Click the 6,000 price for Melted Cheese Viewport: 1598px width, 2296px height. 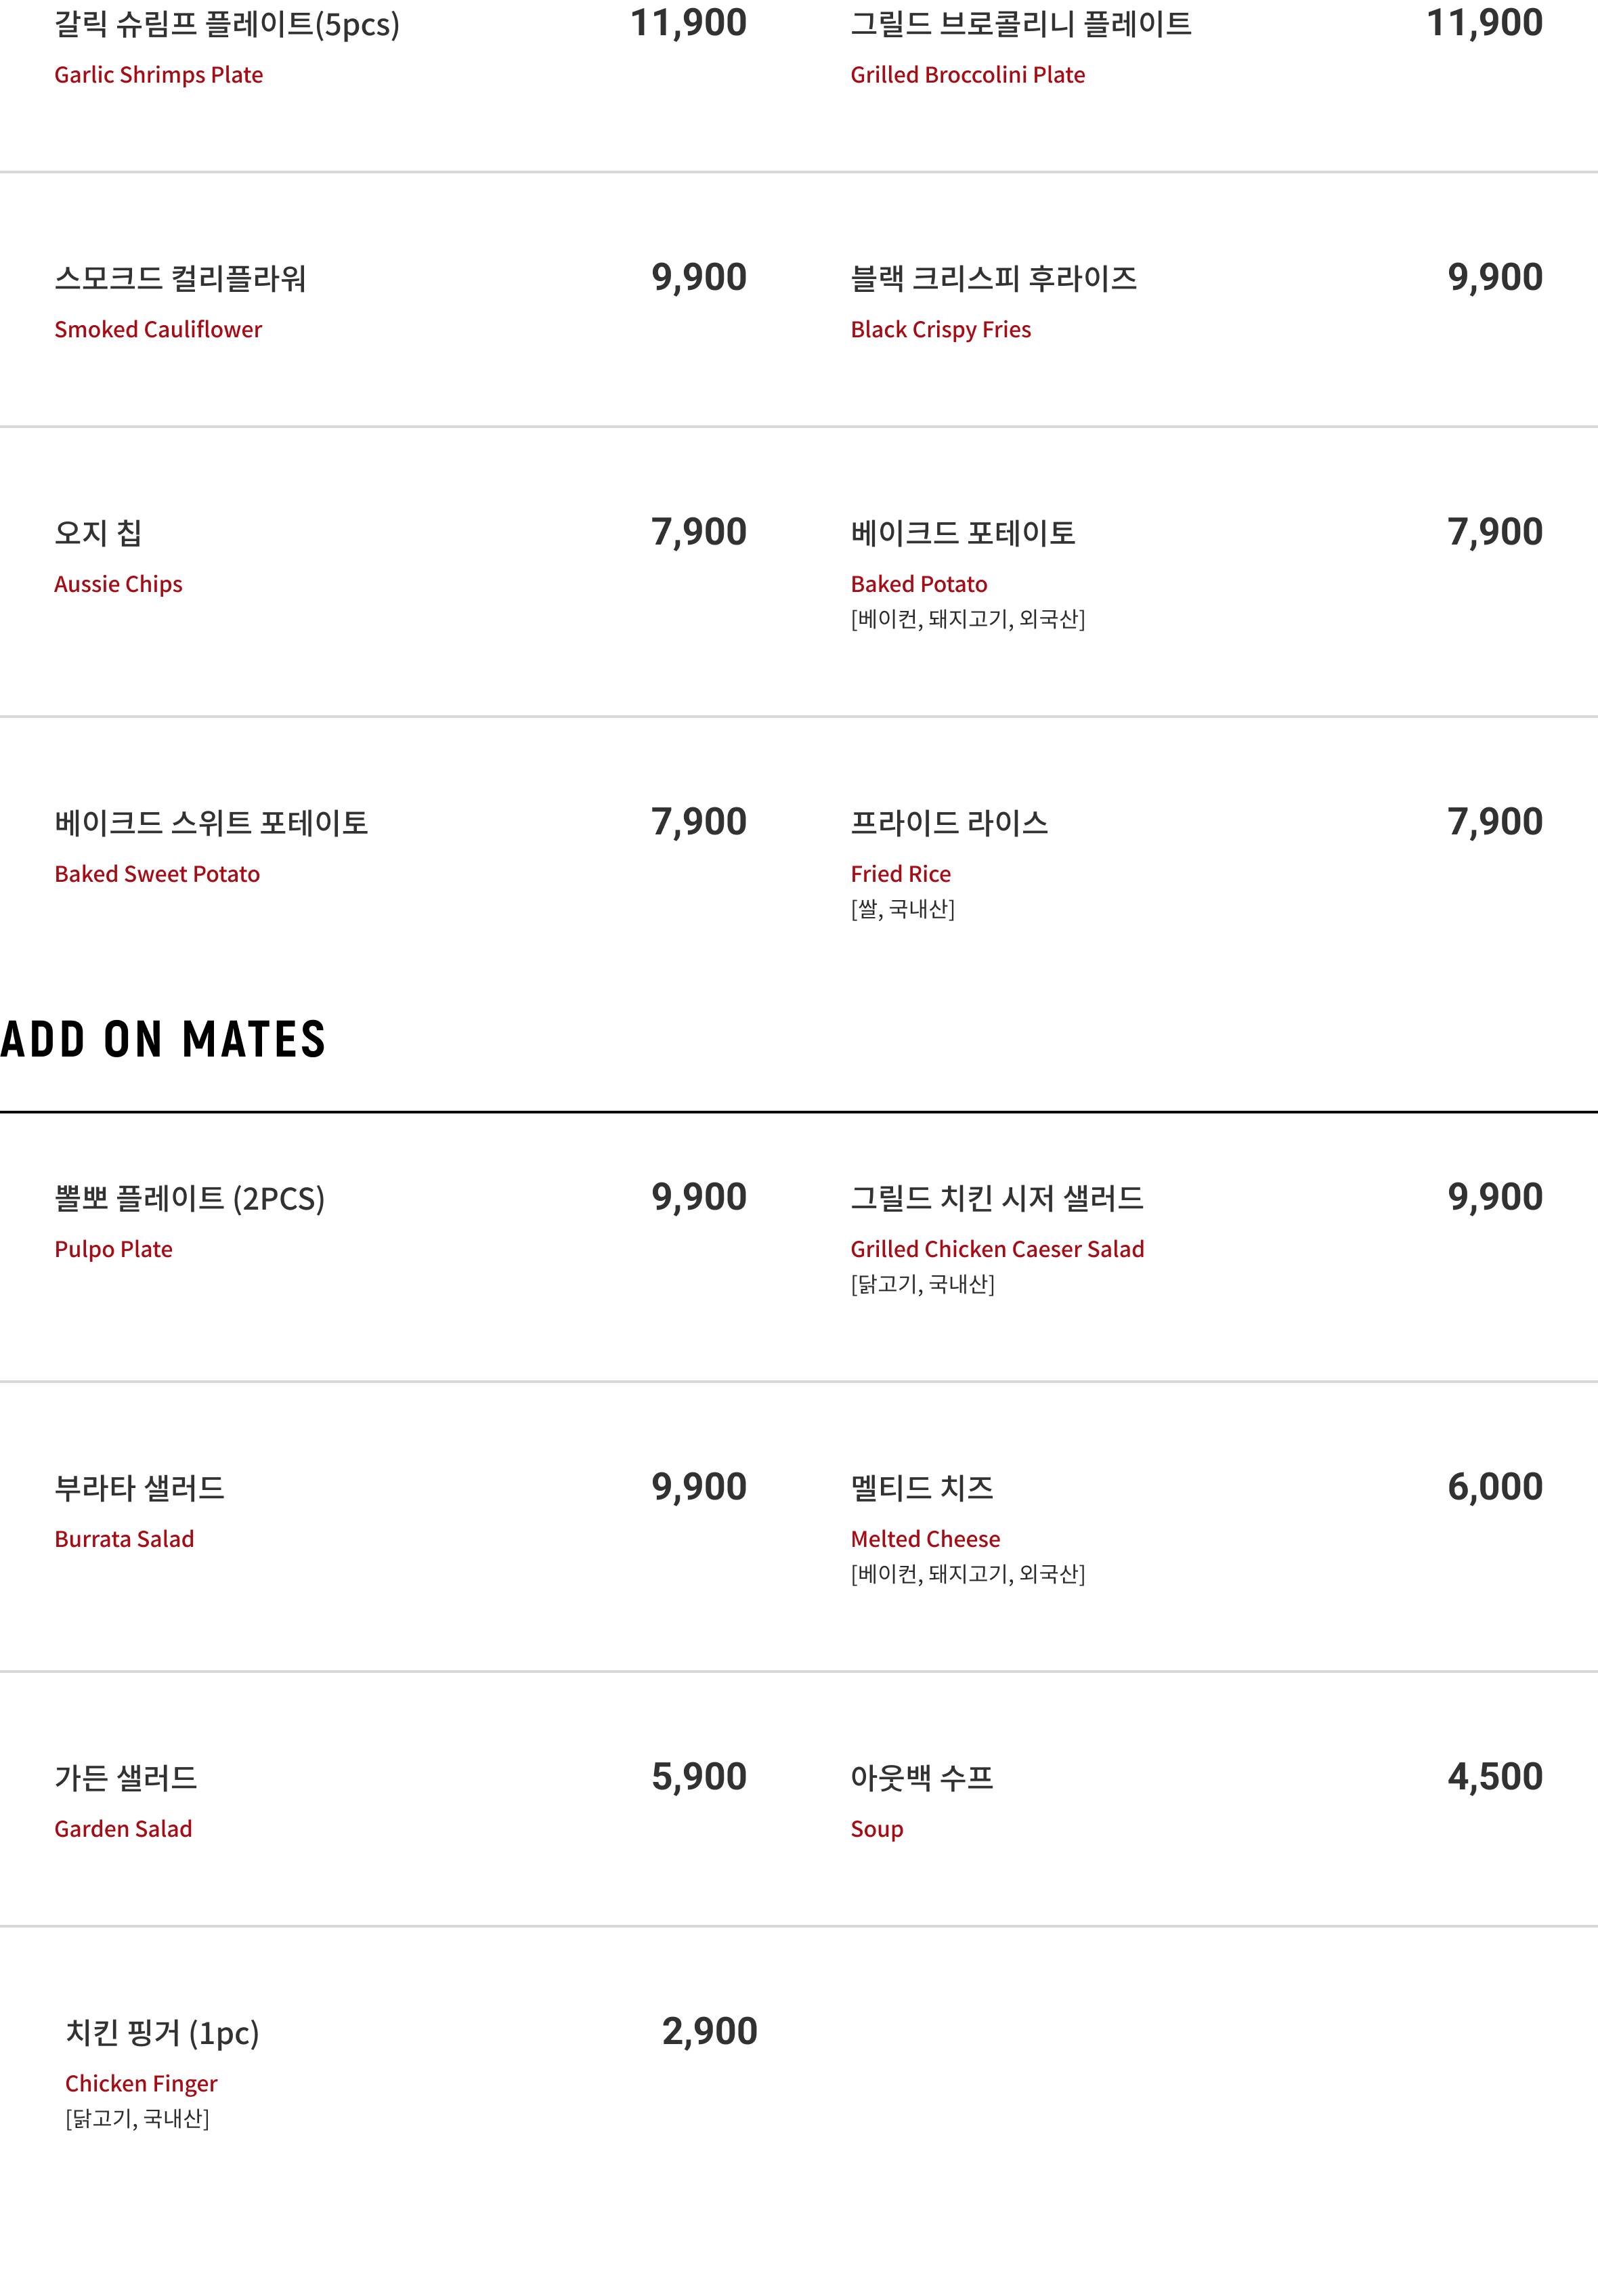tap(1495, 1487)
